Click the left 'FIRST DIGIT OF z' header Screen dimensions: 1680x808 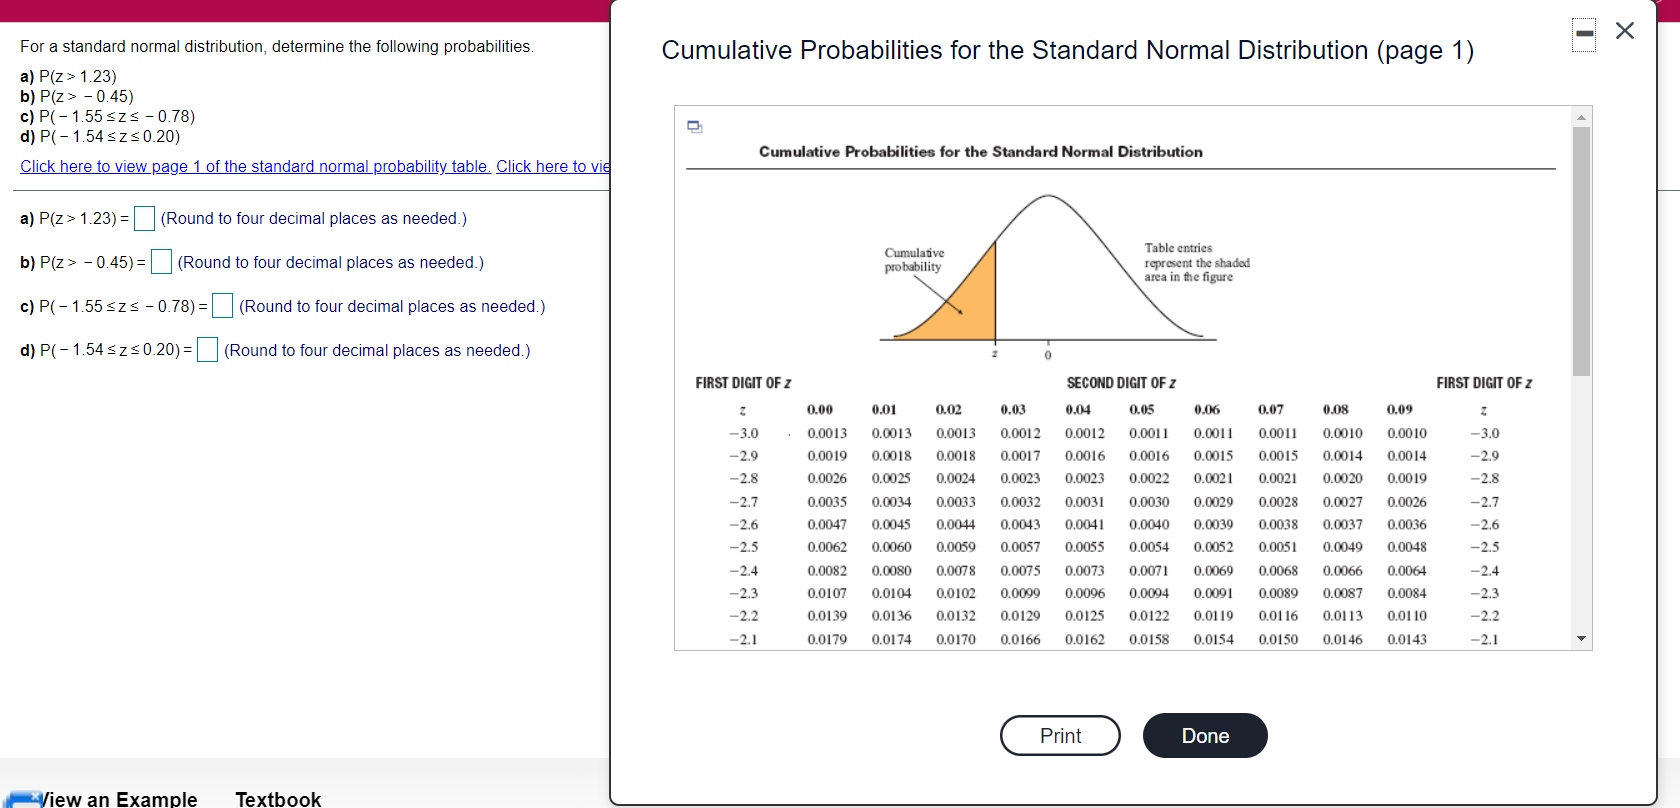pos(743,383)
